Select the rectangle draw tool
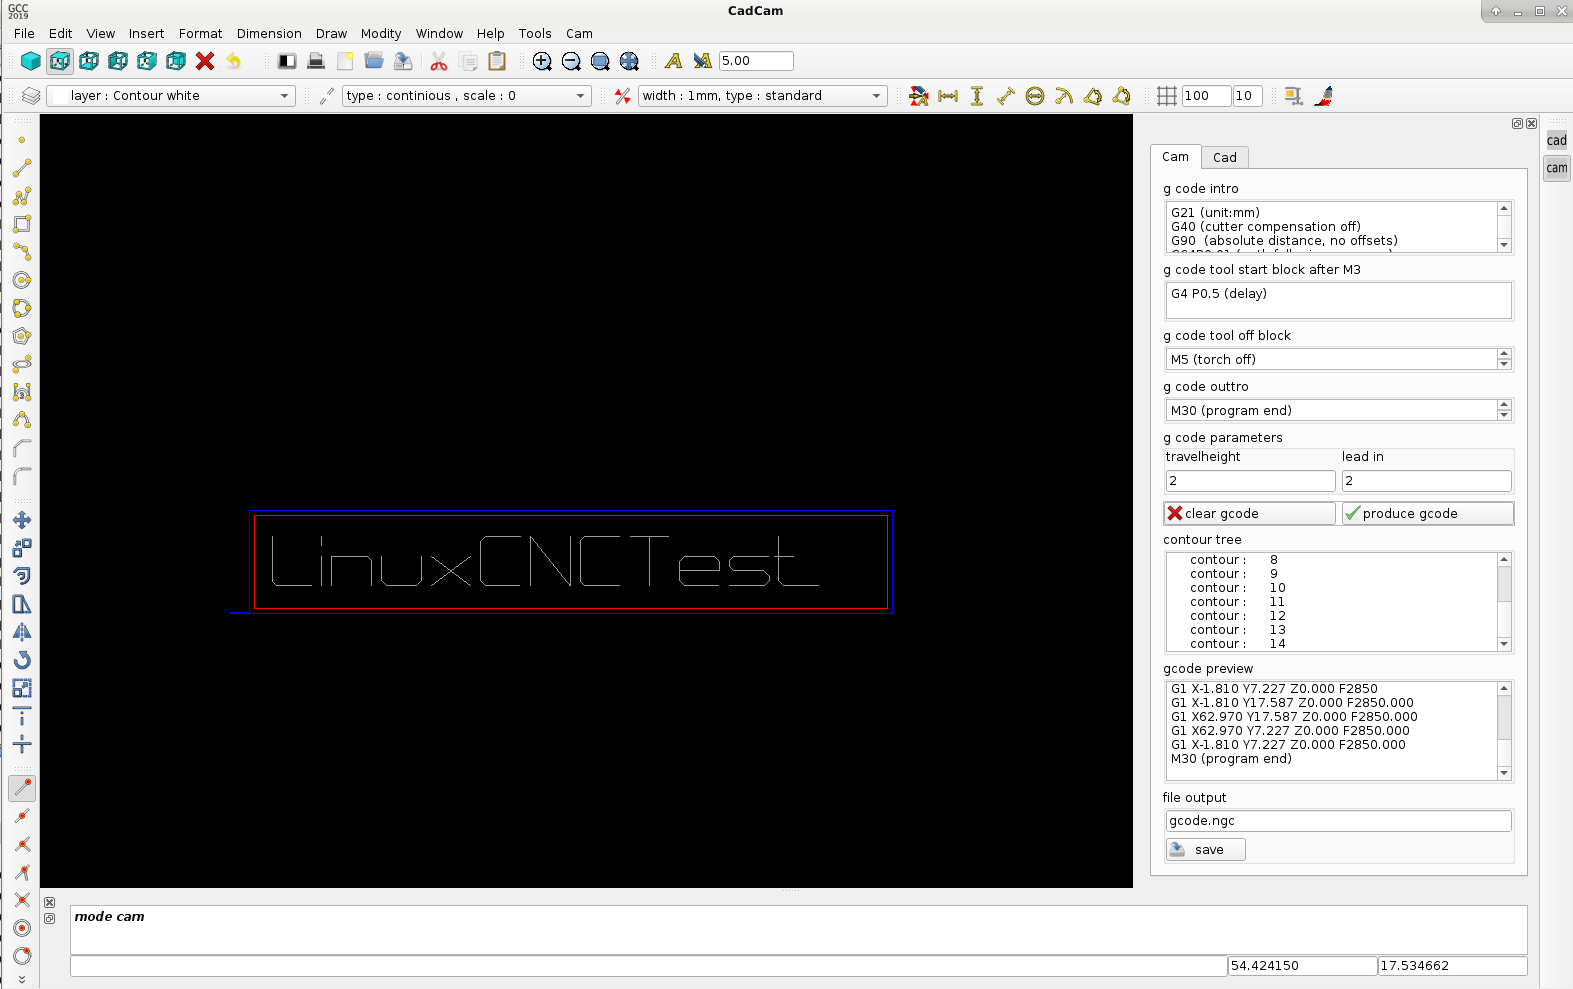 tap(22, 224)
